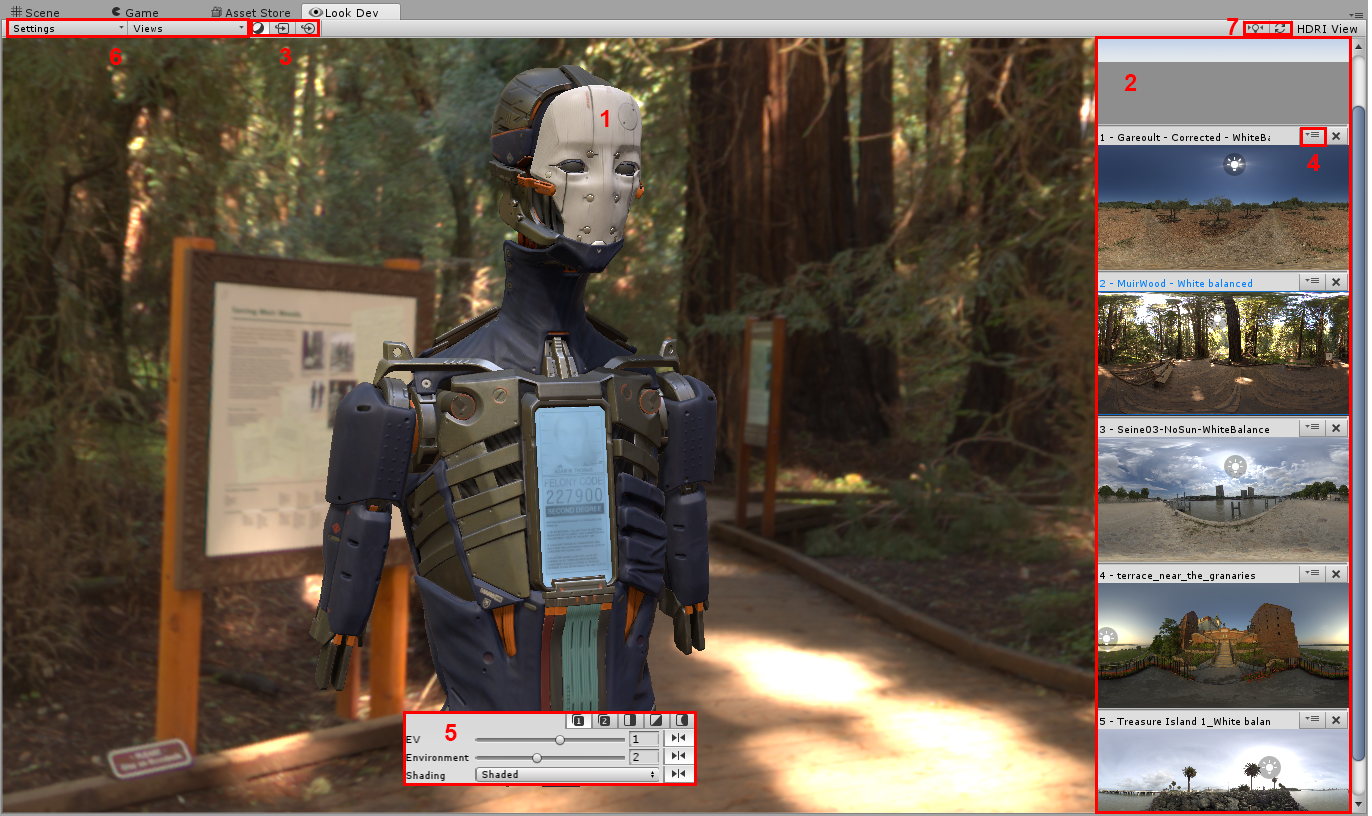Click the rotate environment refresh icon
The height and width of the screenshot is (816, 1372).
[1280, 28]
